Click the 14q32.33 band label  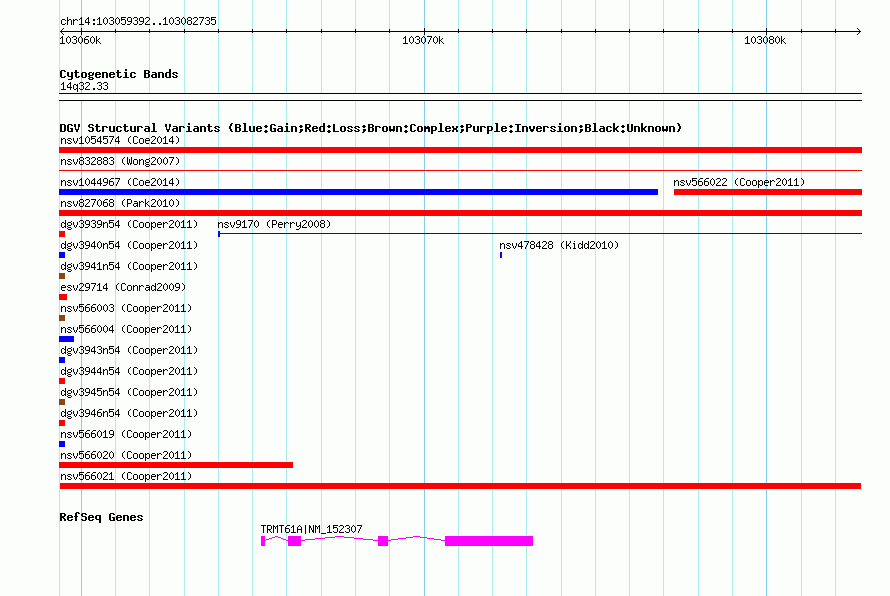click(84, 86)
